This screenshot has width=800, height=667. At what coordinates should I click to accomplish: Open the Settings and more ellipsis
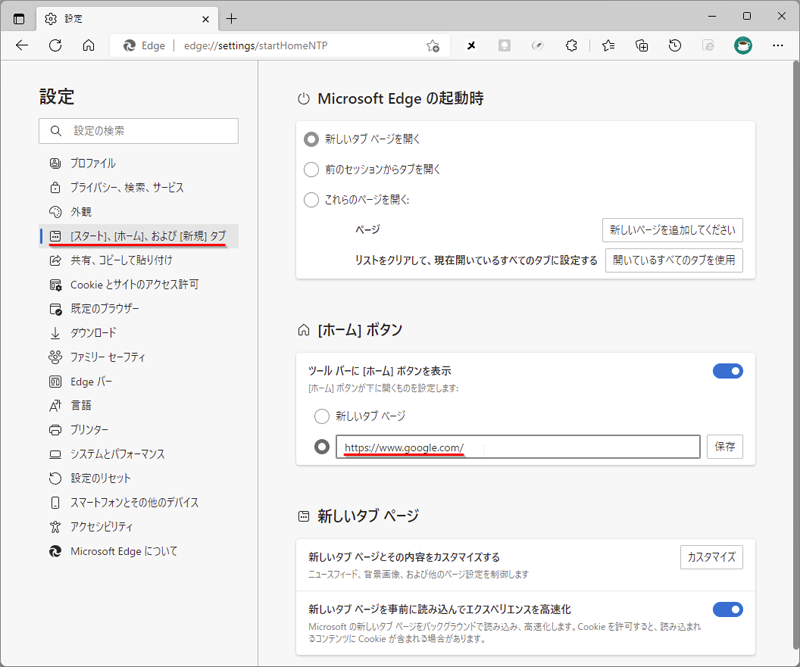click(778, 45)
